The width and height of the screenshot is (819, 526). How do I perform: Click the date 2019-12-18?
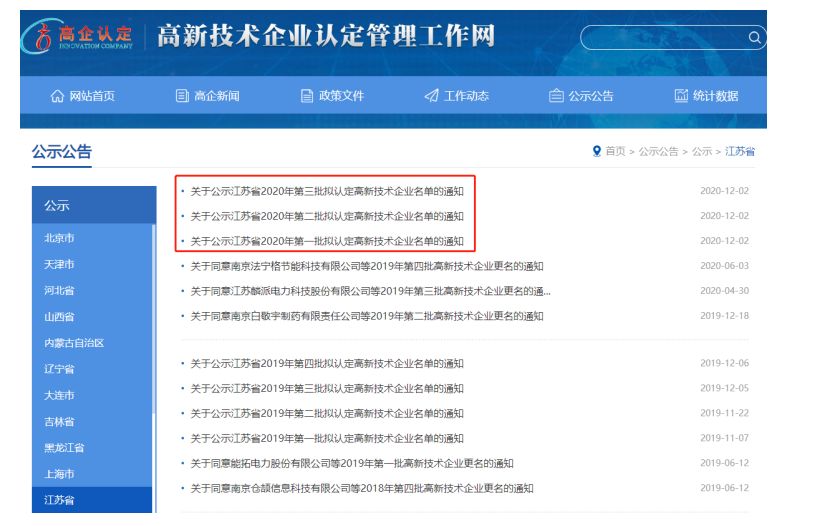point(724,315)
